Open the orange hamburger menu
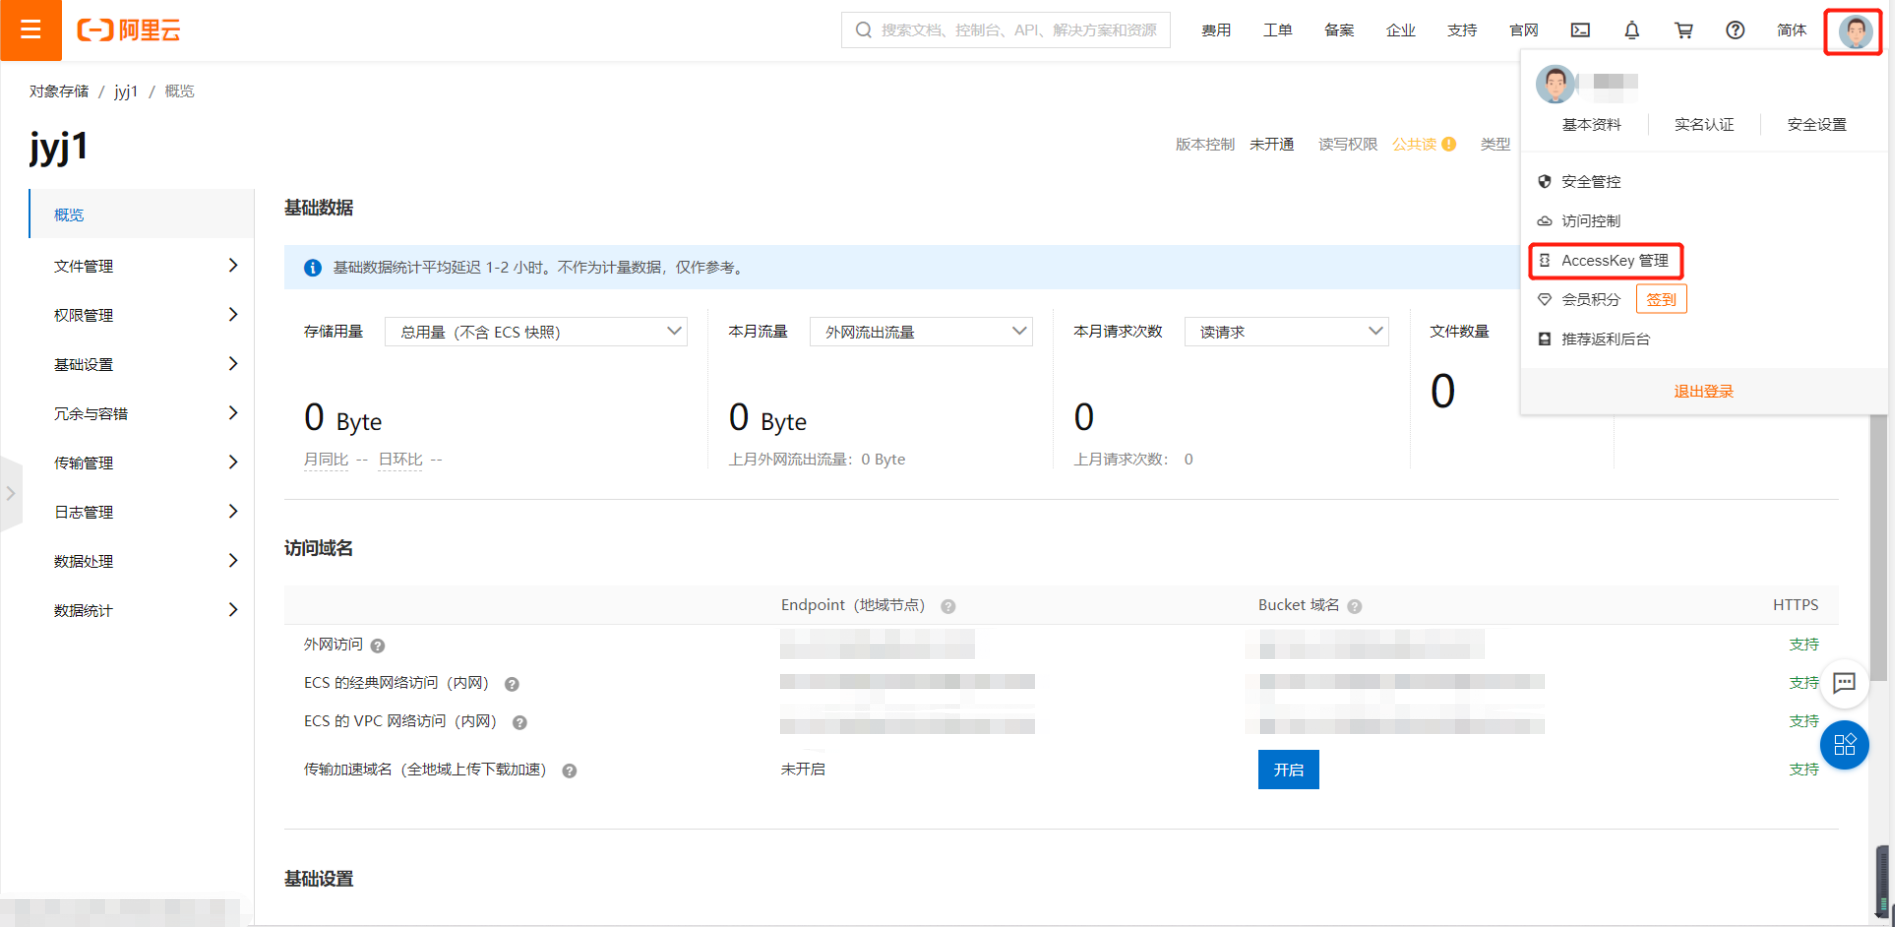This screenshot has width=1895, height=927. tap(31, 30)
